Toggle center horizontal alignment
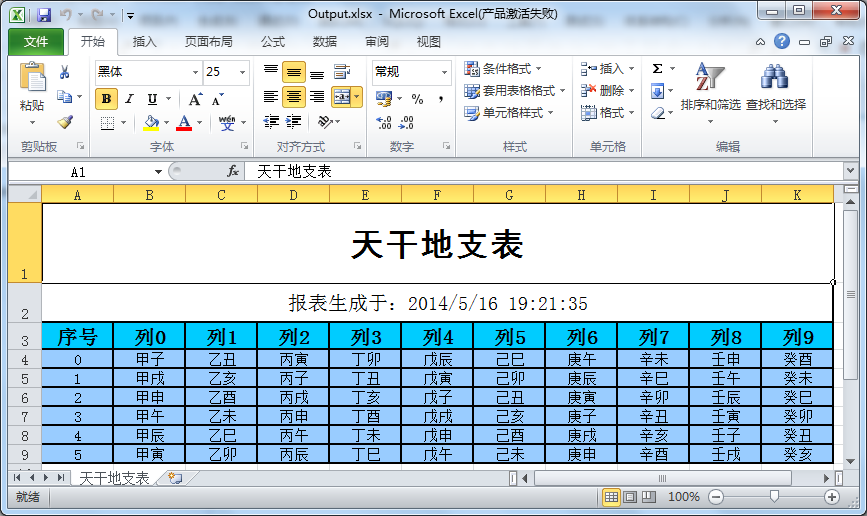The height and width of the screenshot is (516, 867). tap(294, 97)
